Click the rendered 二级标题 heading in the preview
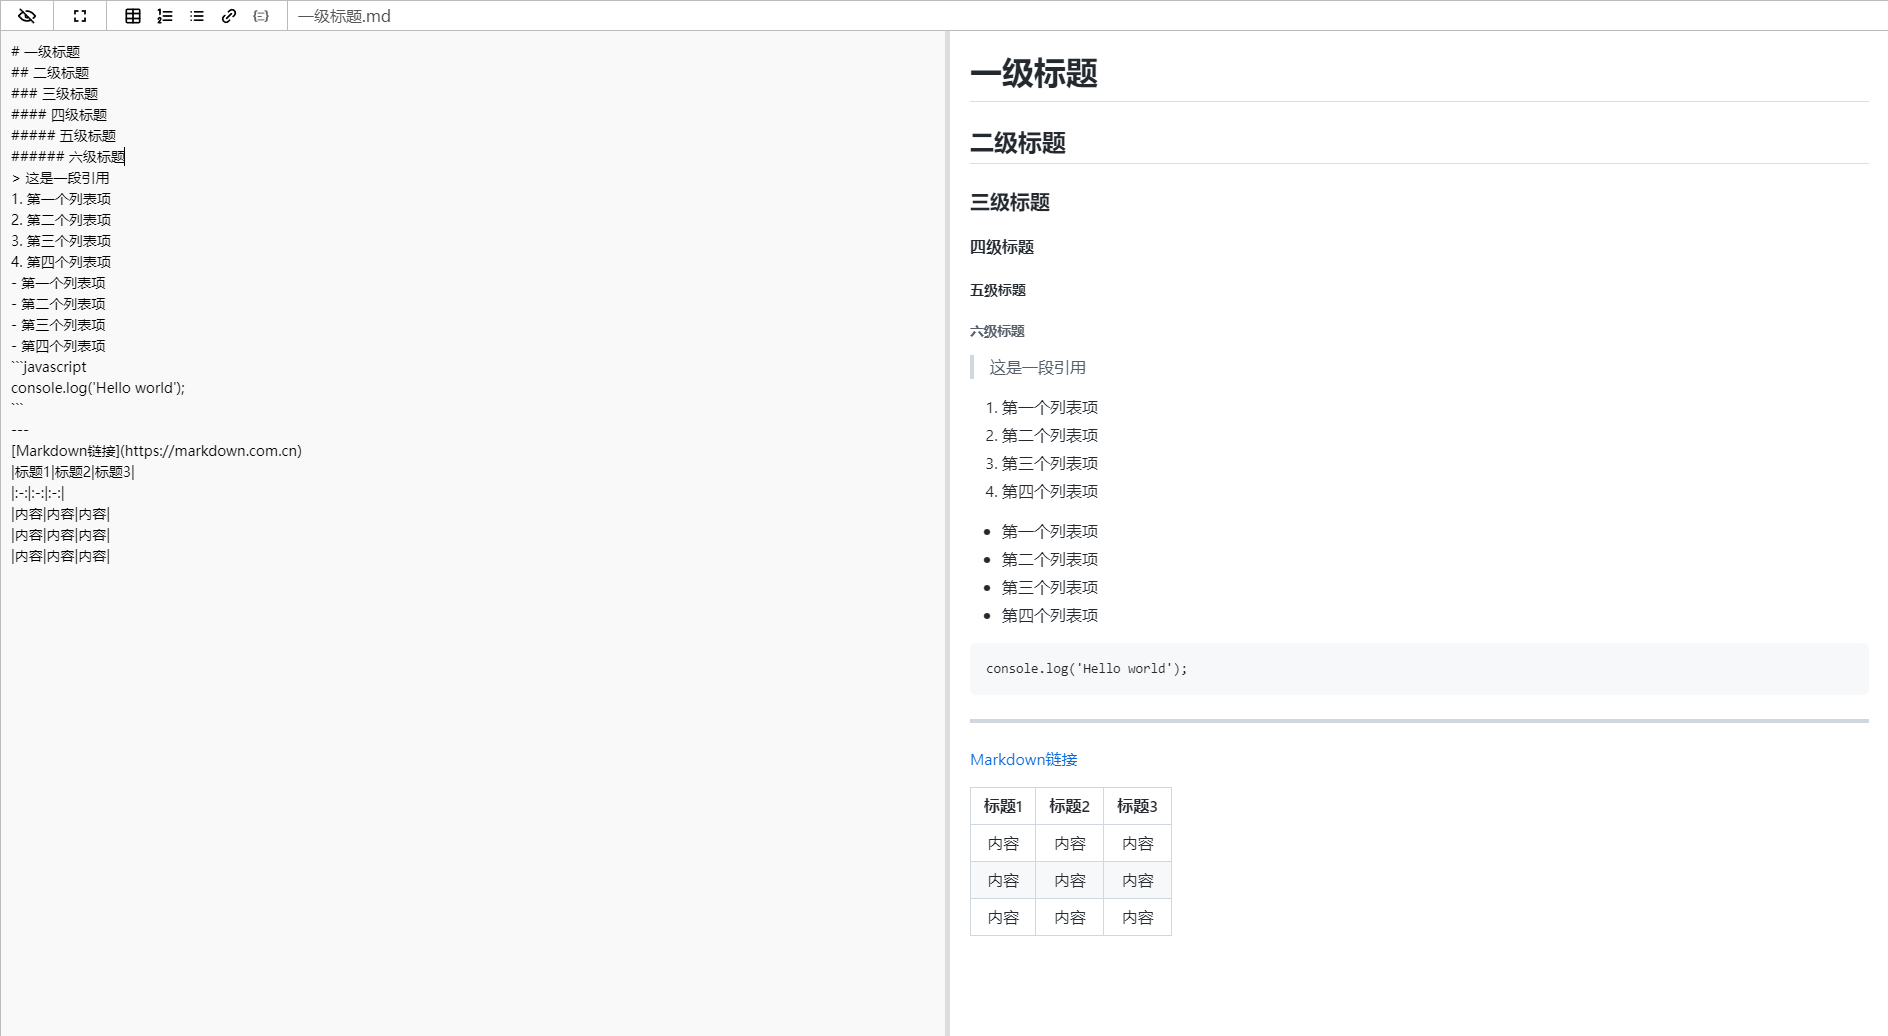 pos(1018,143)
